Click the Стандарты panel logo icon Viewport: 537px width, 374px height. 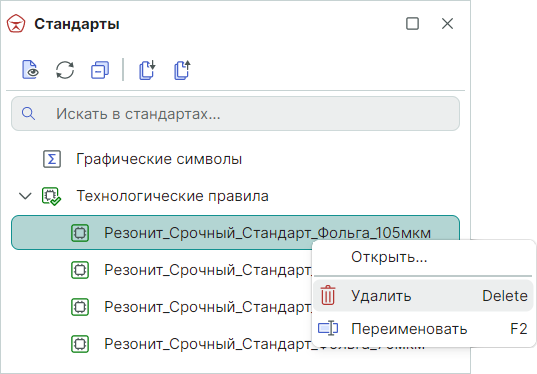point(16,24)
